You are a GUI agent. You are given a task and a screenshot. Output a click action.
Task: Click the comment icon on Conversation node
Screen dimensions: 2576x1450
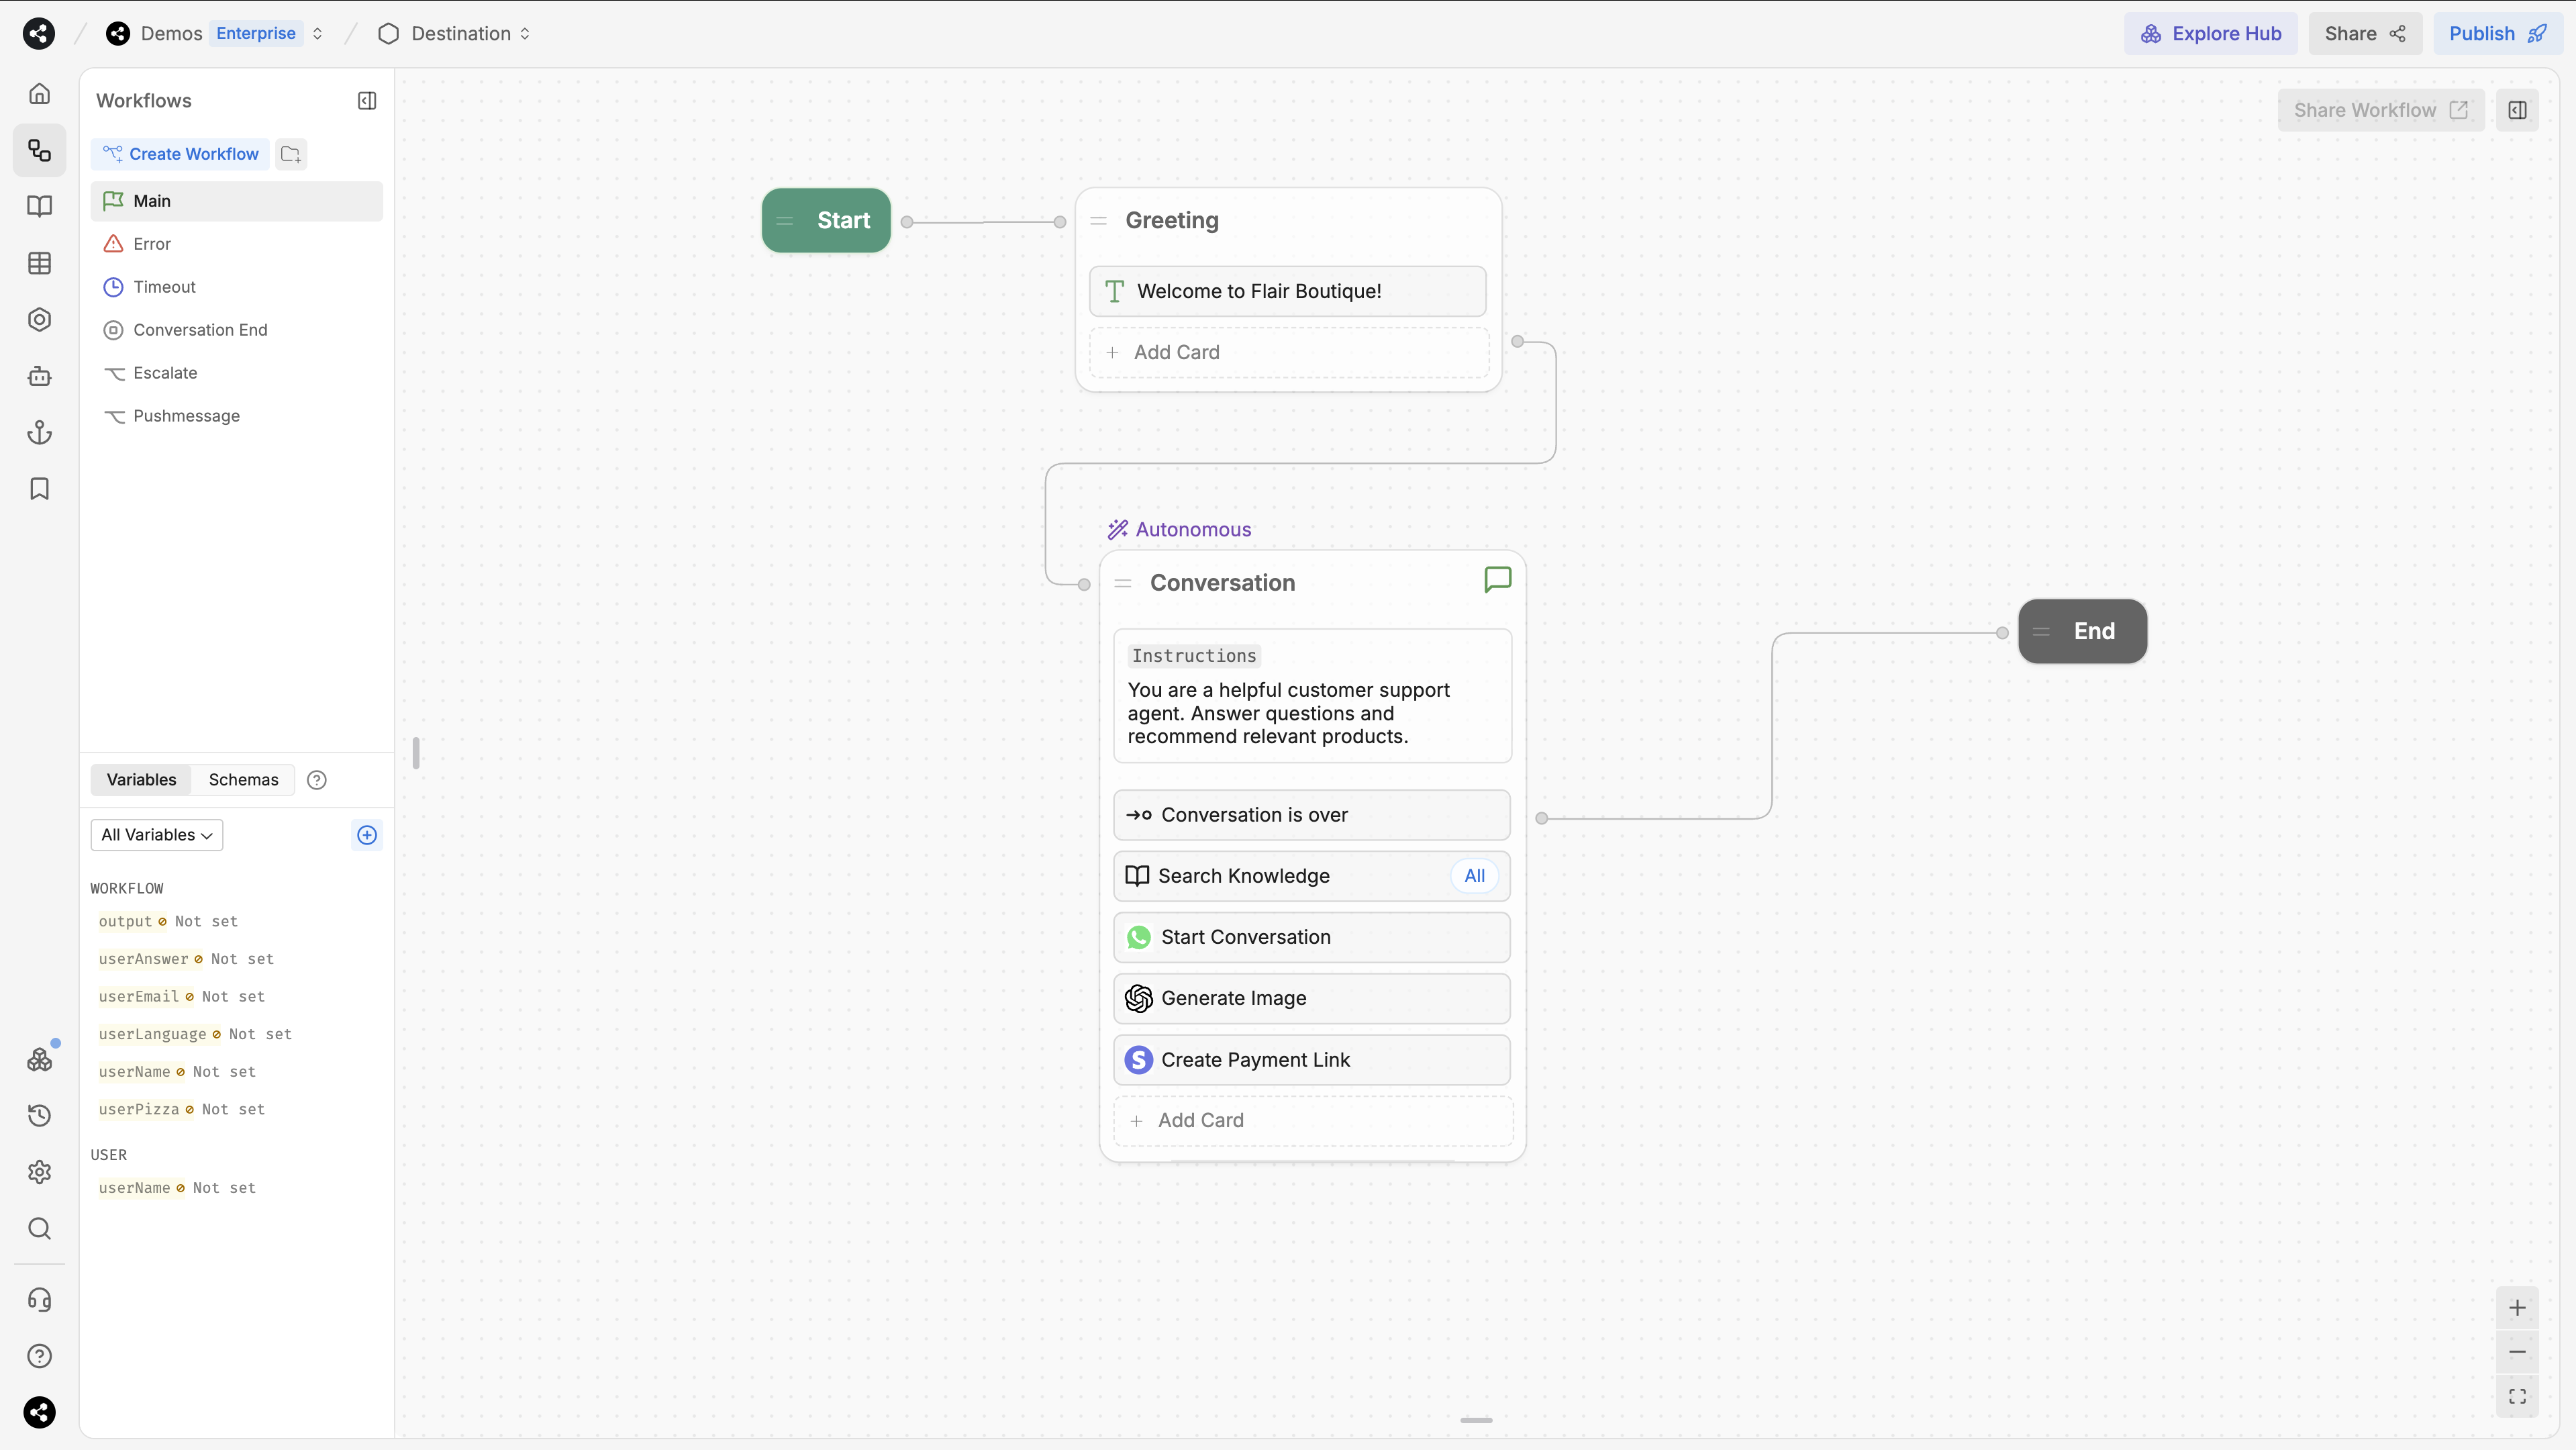tap(1497, 580)
